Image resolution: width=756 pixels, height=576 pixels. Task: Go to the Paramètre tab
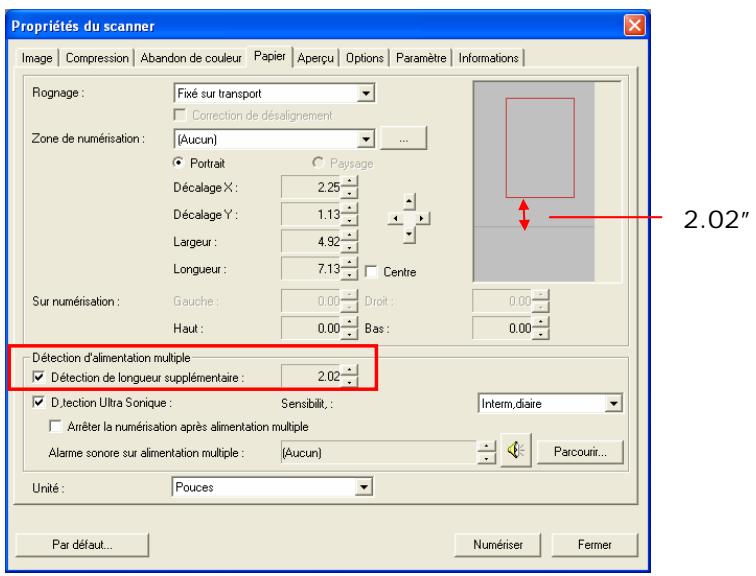[x=421, y=58]
